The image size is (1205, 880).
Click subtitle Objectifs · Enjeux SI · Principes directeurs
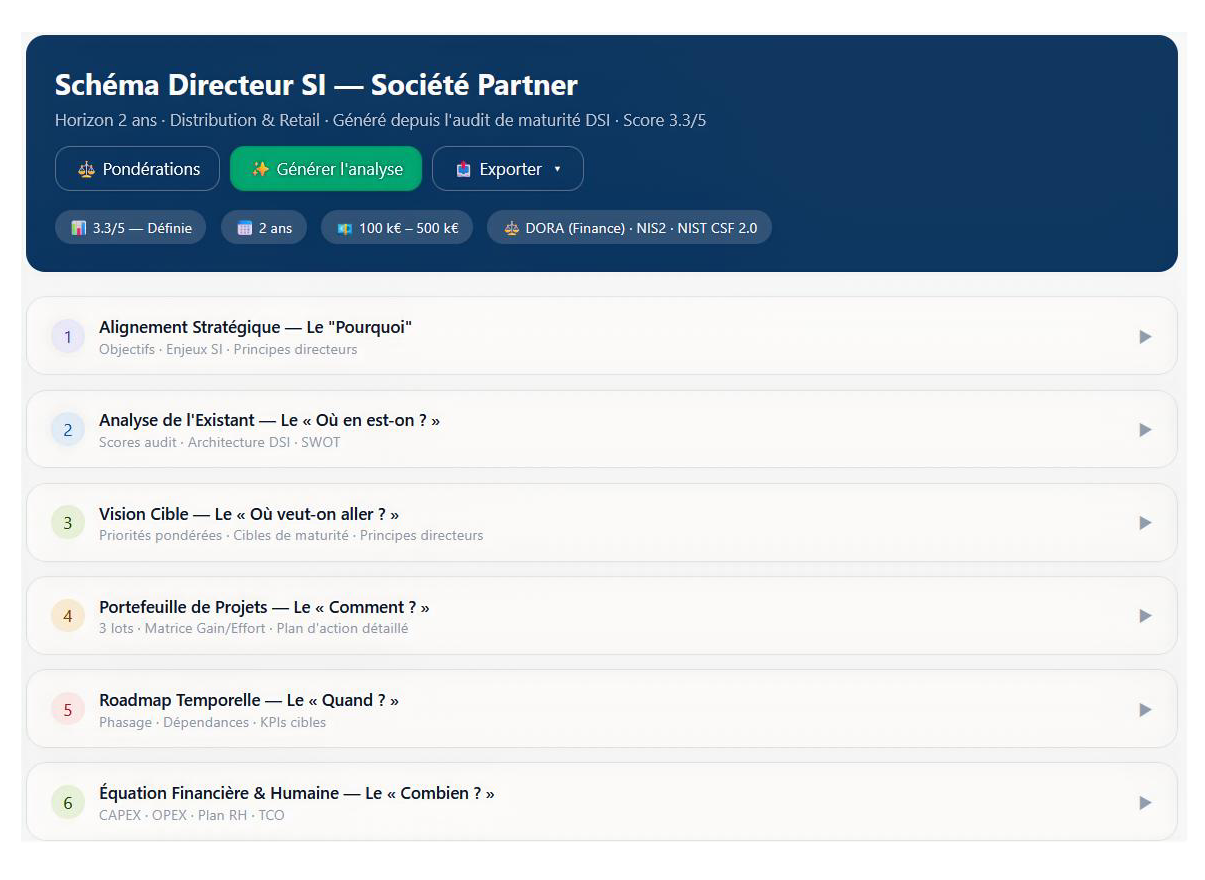point(228,350)
